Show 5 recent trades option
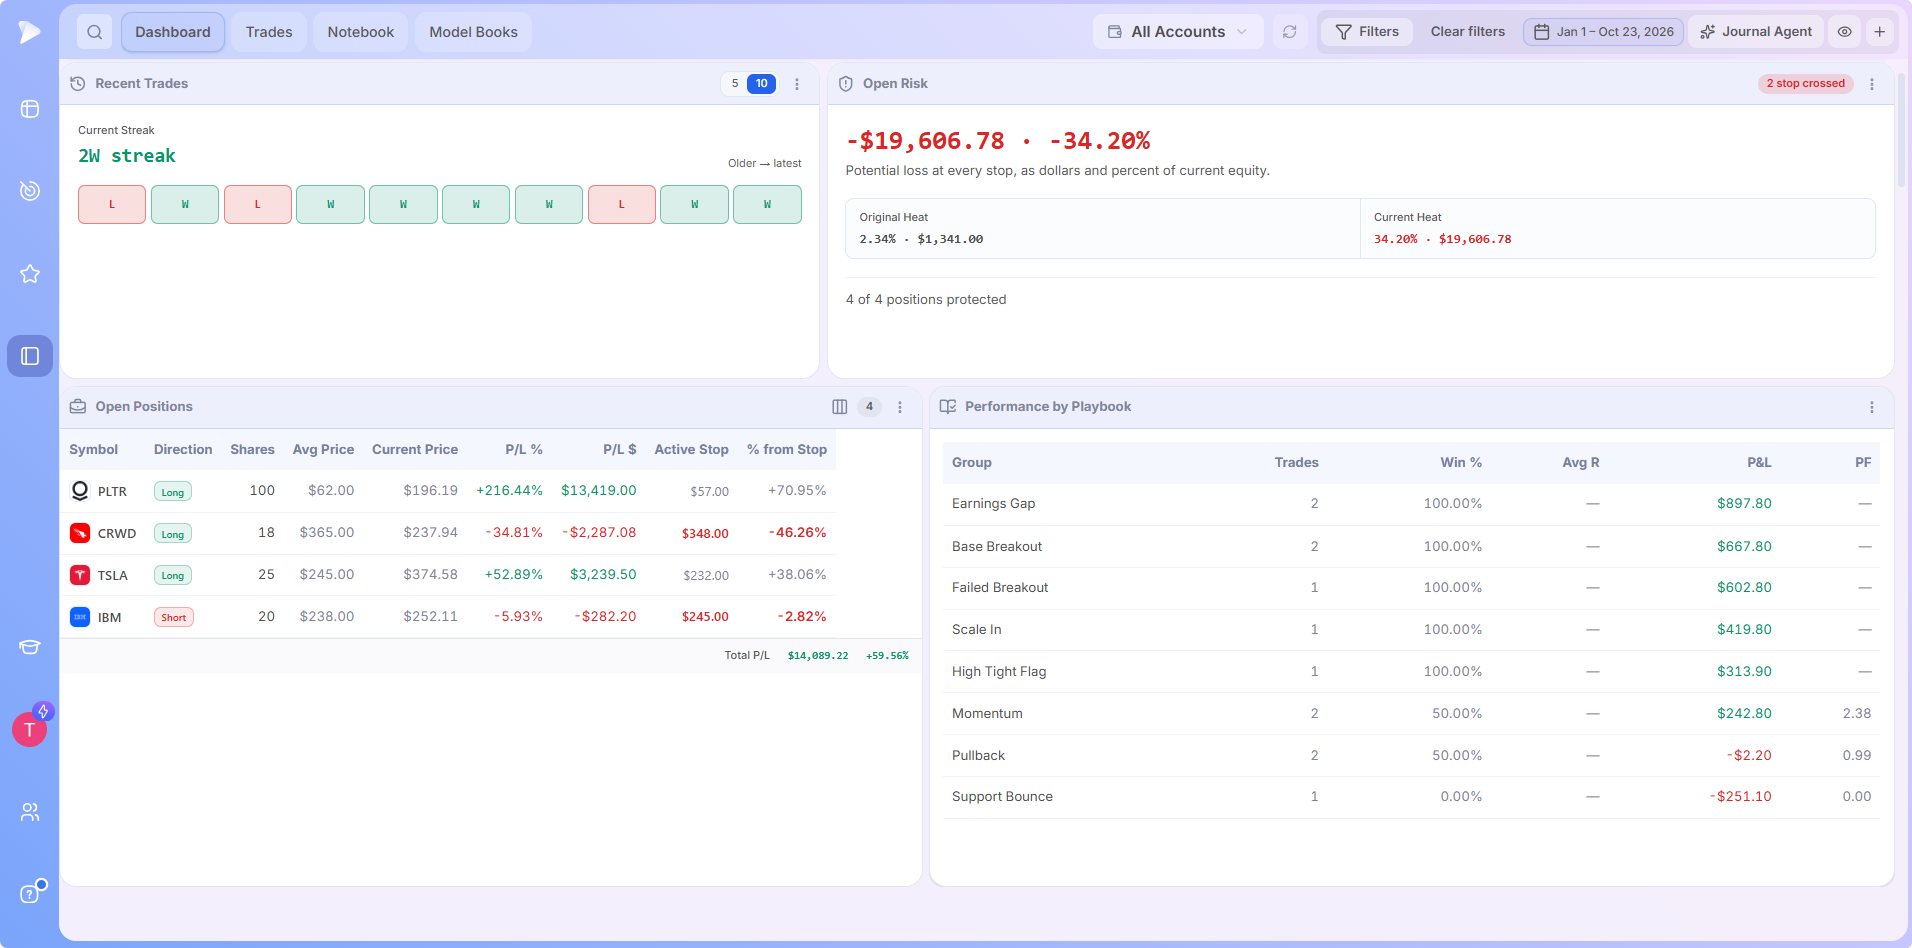 735,84
